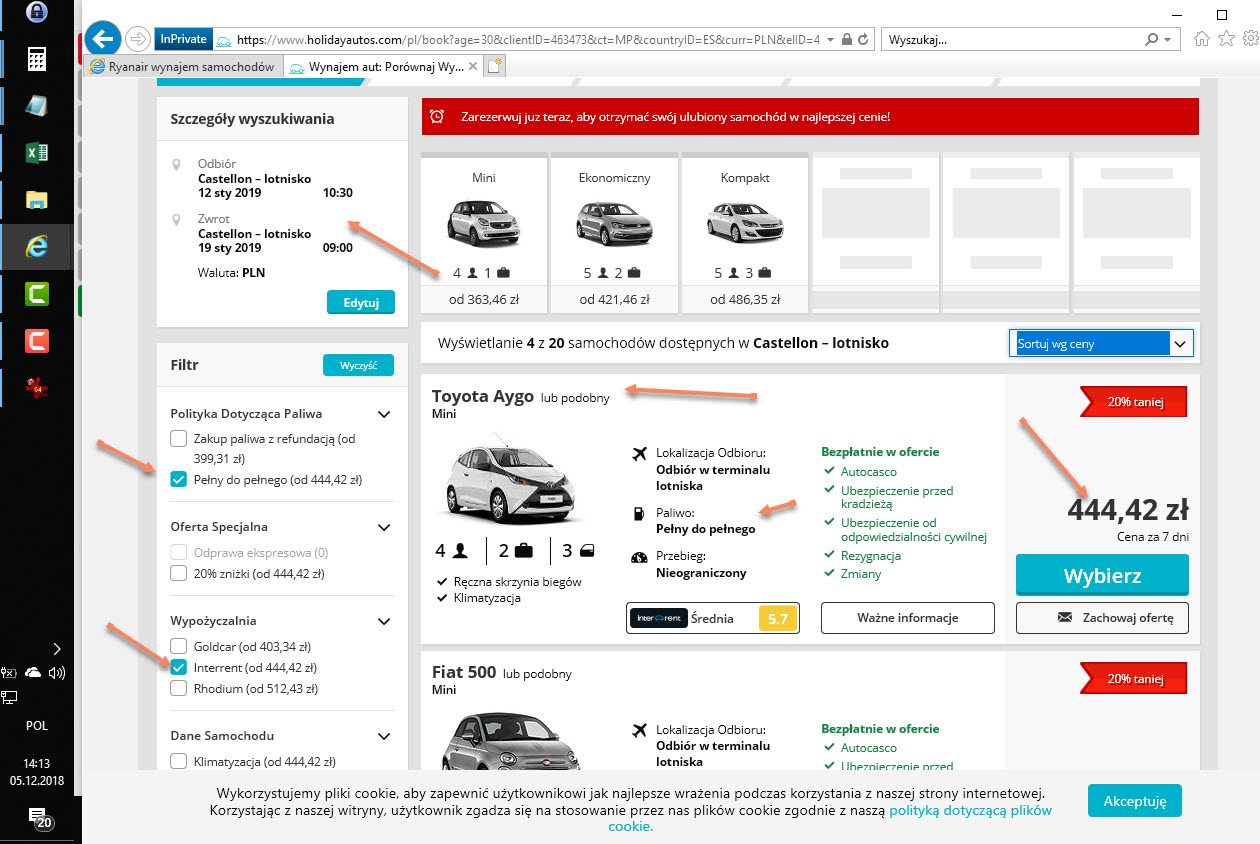The width and height of the screenshot is (1260, 844).
Task: Open the notepad-like taskbar icon
Action: [x=36, y=106]
